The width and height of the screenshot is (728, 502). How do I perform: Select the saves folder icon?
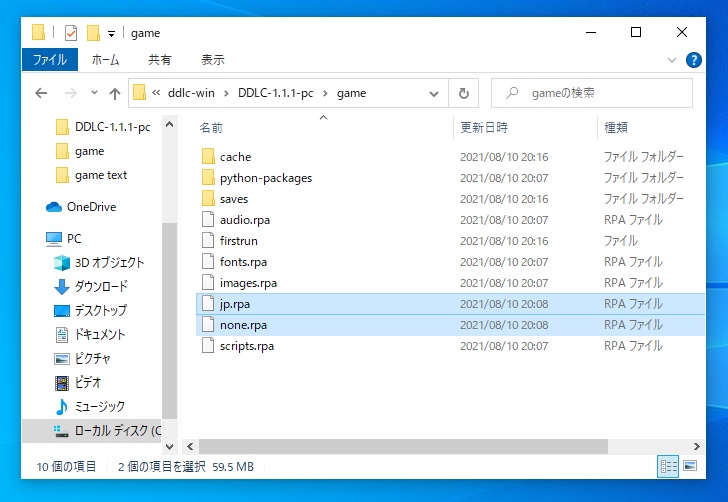208,199
